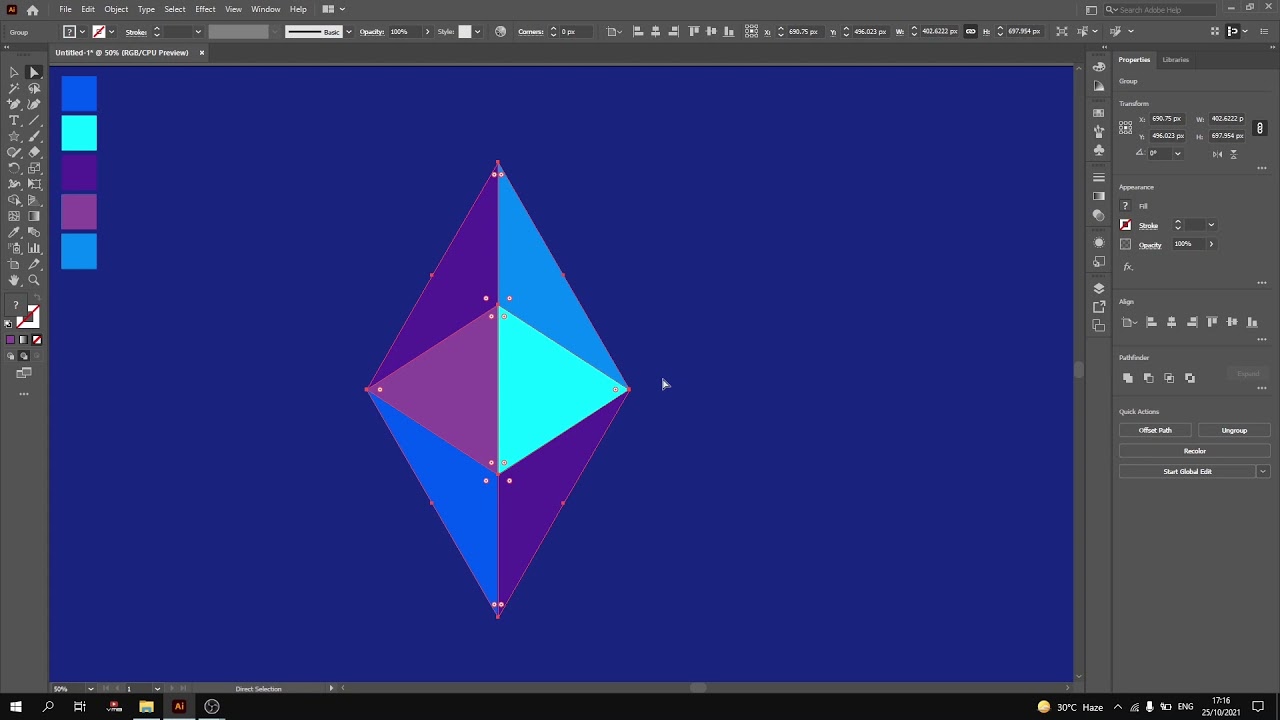Flip horizontally in Transform section
This screenshot has width=1280, height=720.
click(x=1217, y=154)
